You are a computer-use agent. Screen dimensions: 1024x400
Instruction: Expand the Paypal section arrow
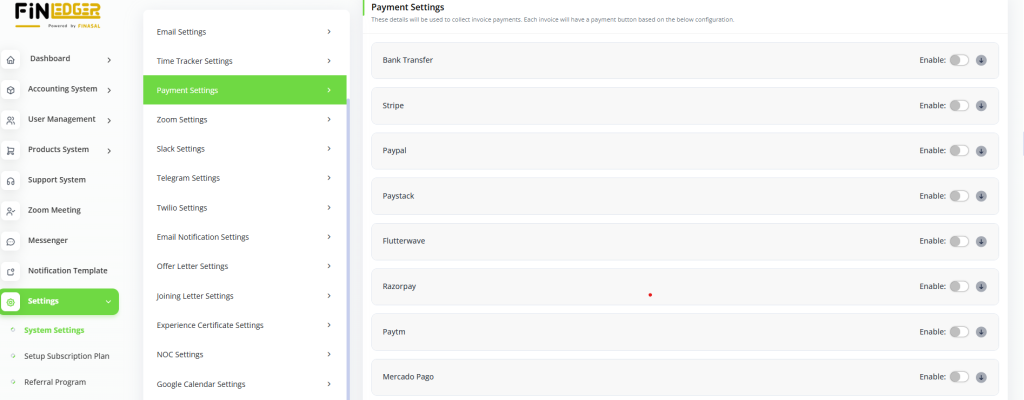[981, 151]
